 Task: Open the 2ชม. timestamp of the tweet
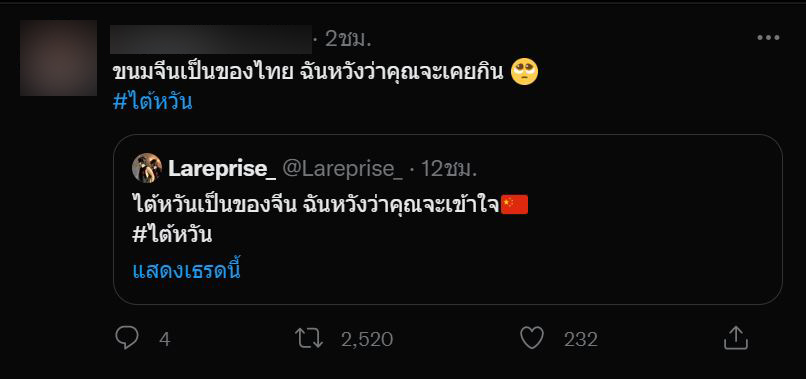pyautogui.click(x=348, y=39)
